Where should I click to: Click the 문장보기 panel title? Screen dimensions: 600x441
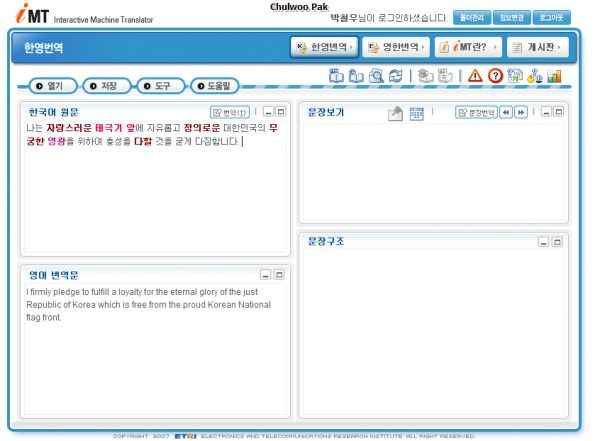(x=326, y=112)
